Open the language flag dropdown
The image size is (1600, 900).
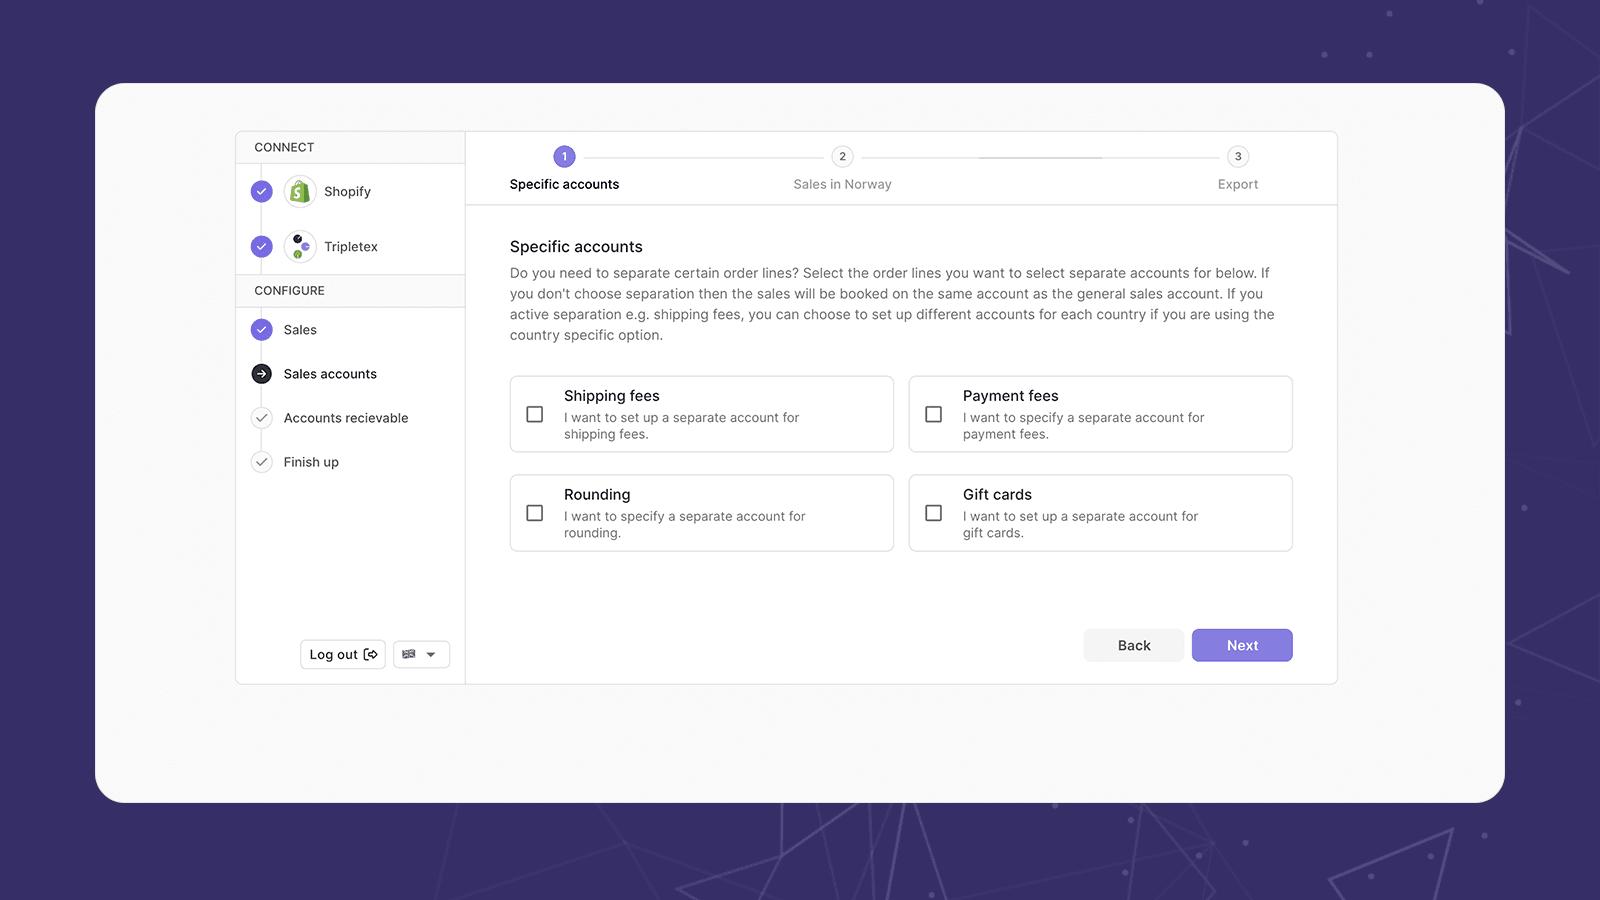pos(421,655)
